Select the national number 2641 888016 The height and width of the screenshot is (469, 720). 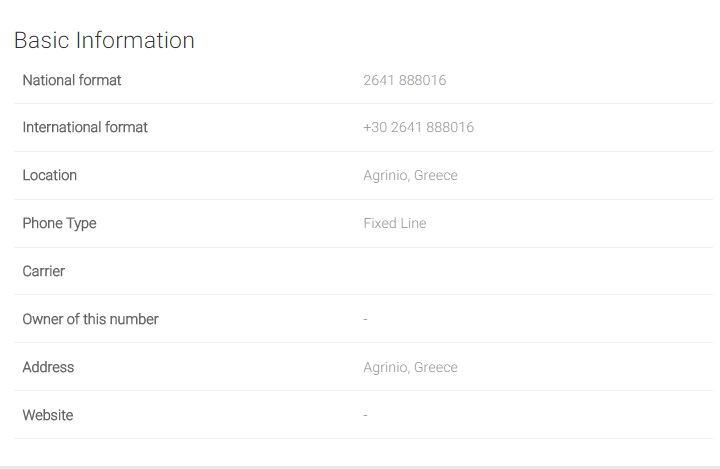tap(404, 80)
